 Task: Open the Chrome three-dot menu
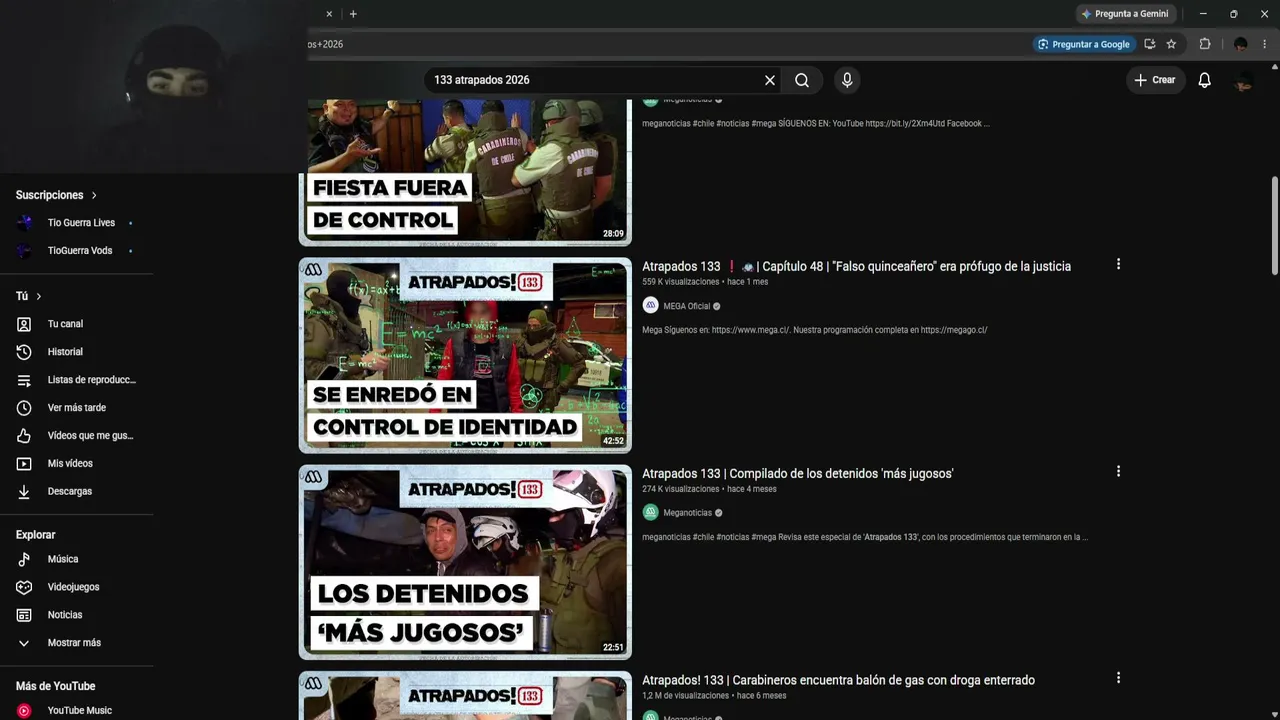tap(1265, 44)
